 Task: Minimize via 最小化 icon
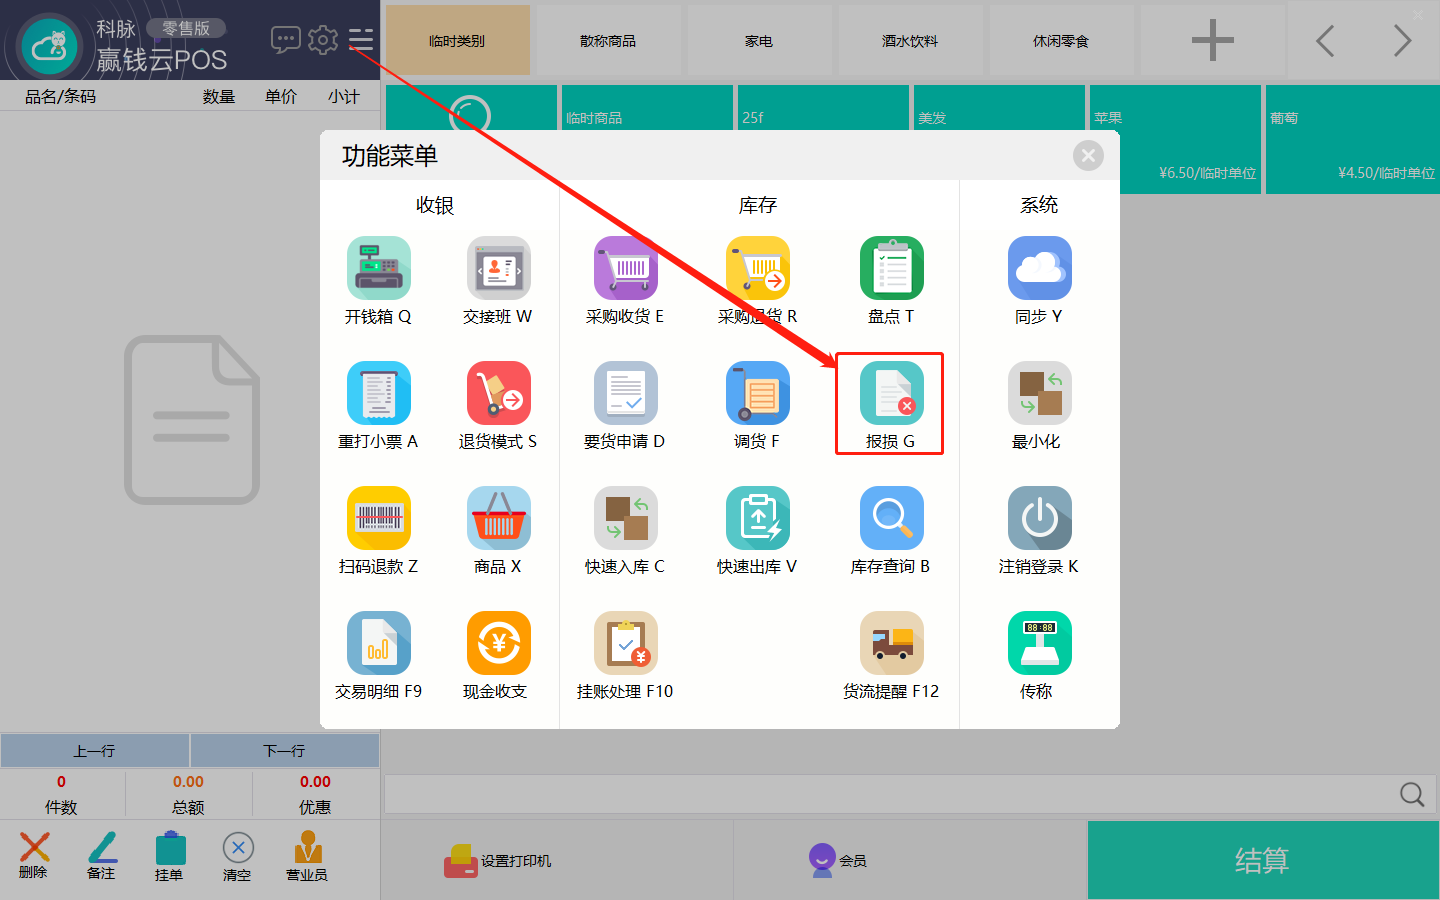pos(1040,393)
